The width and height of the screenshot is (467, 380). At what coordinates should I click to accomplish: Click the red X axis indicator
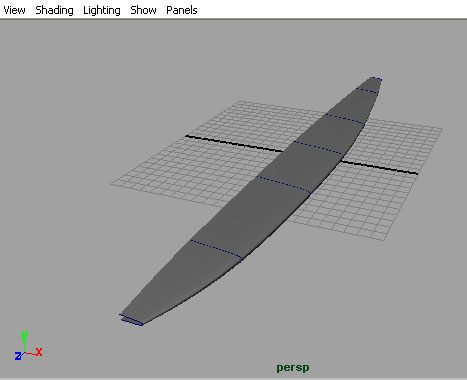39,352
